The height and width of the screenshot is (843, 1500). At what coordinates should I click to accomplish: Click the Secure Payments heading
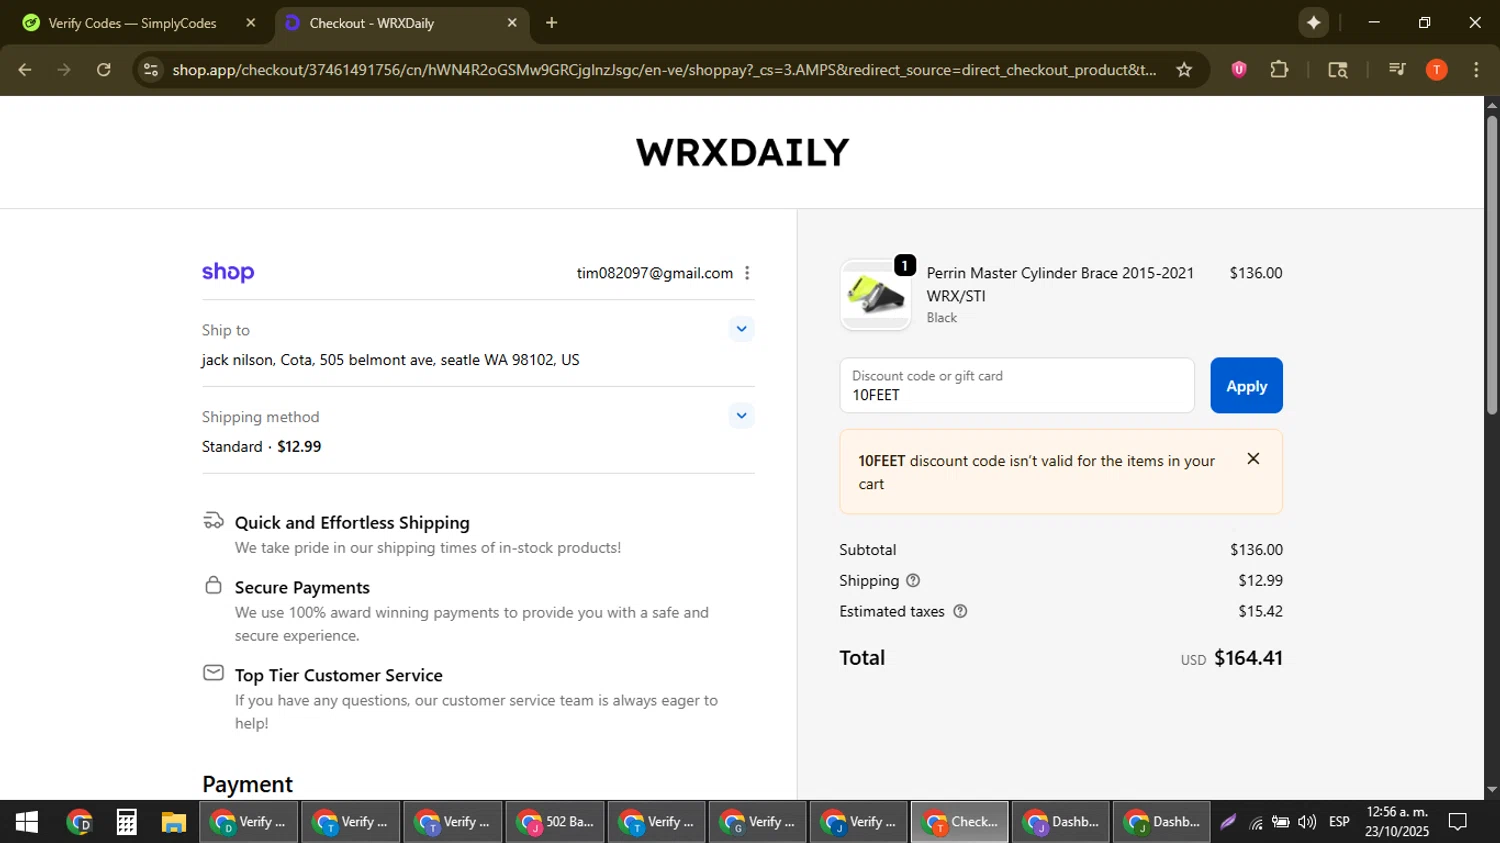(302, 588)
